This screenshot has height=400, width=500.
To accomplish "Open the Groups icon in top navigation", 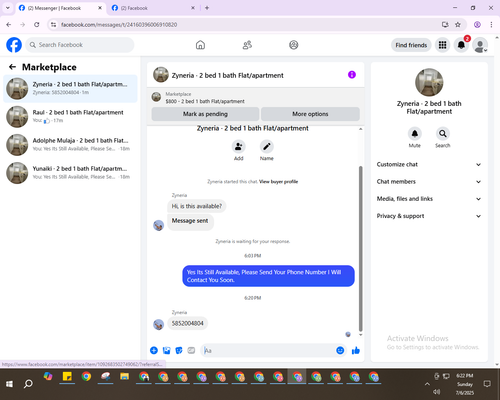I will click(294, 45).
